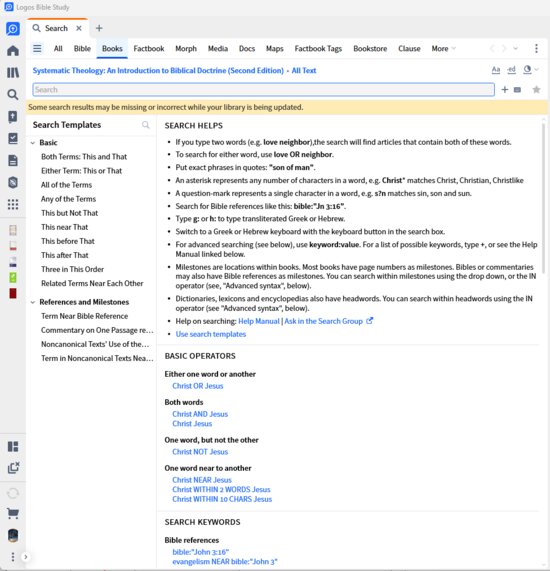Select the Factbook Tags tab

click(318, 48)
